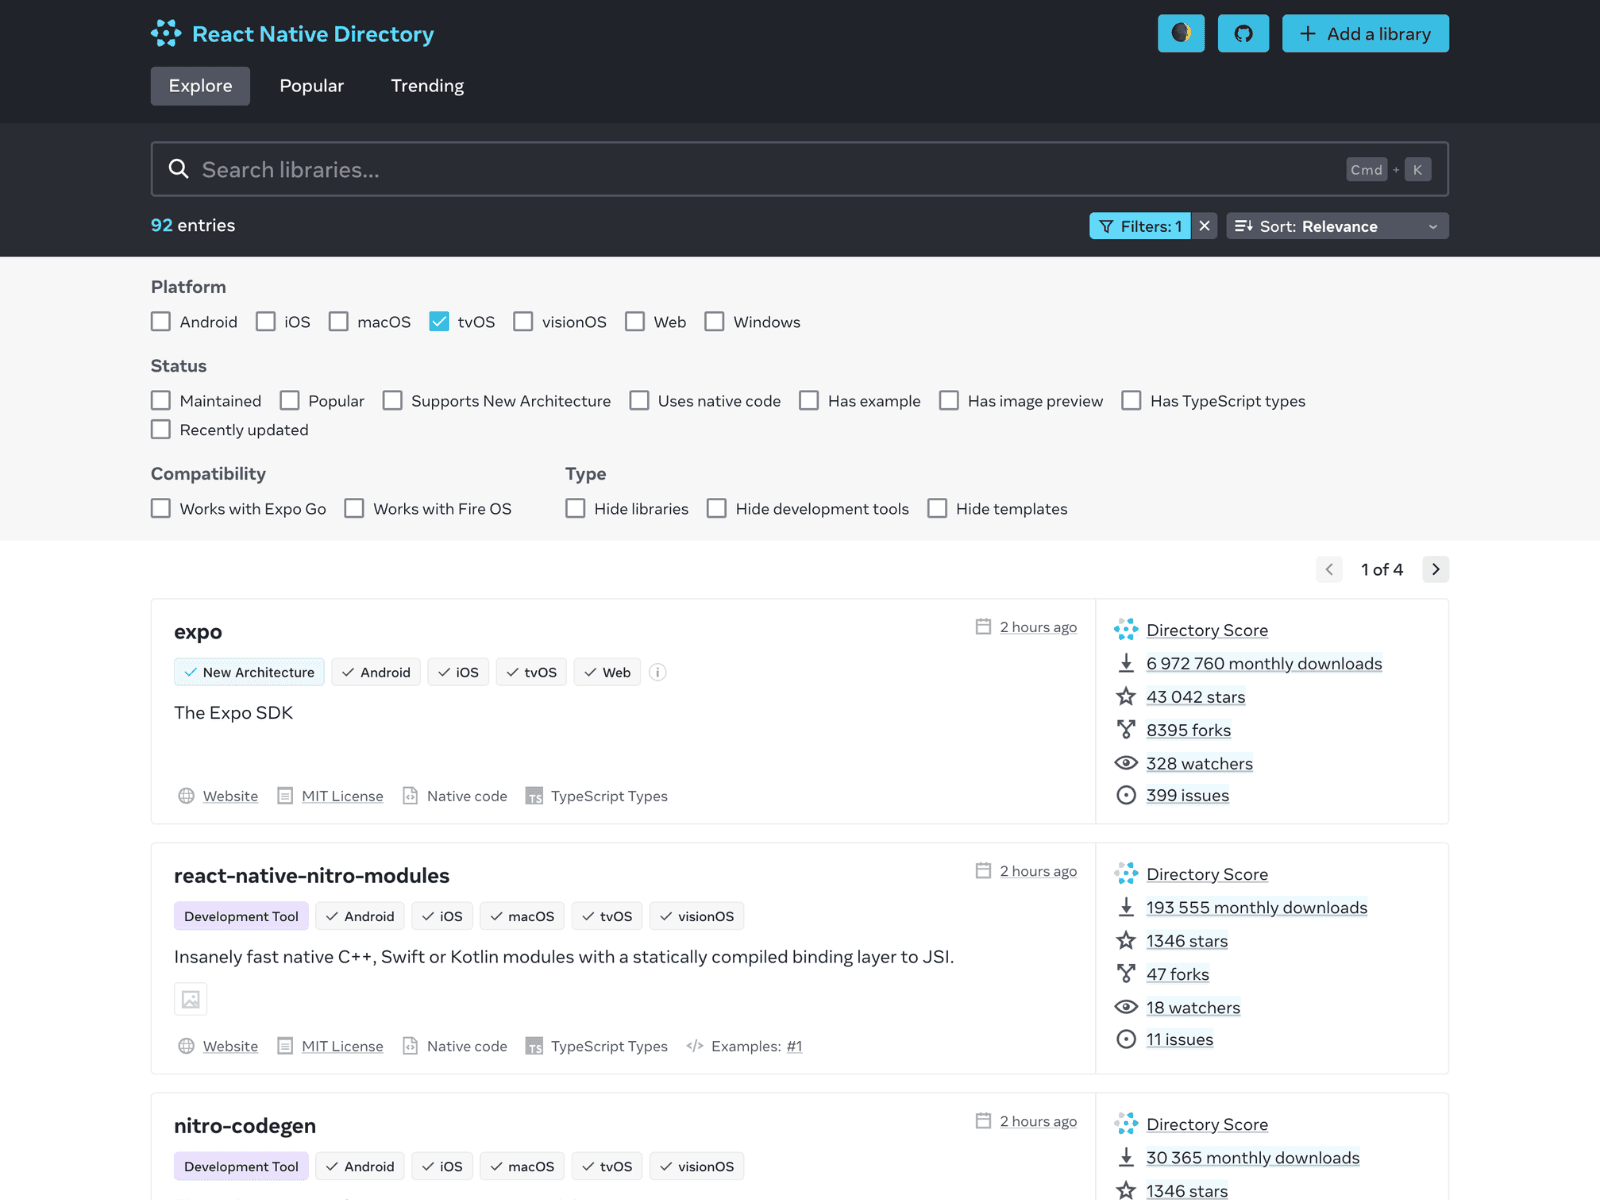Clear active filters with the X icon
Screen dimensions: 1600x1200
(1205, 226)
